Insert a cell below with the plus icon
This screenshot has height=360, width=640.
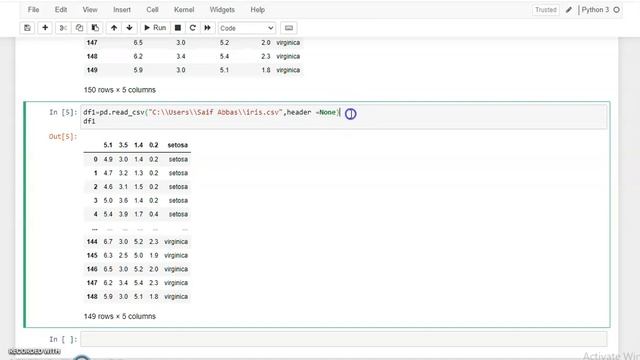tap(45, 28)
